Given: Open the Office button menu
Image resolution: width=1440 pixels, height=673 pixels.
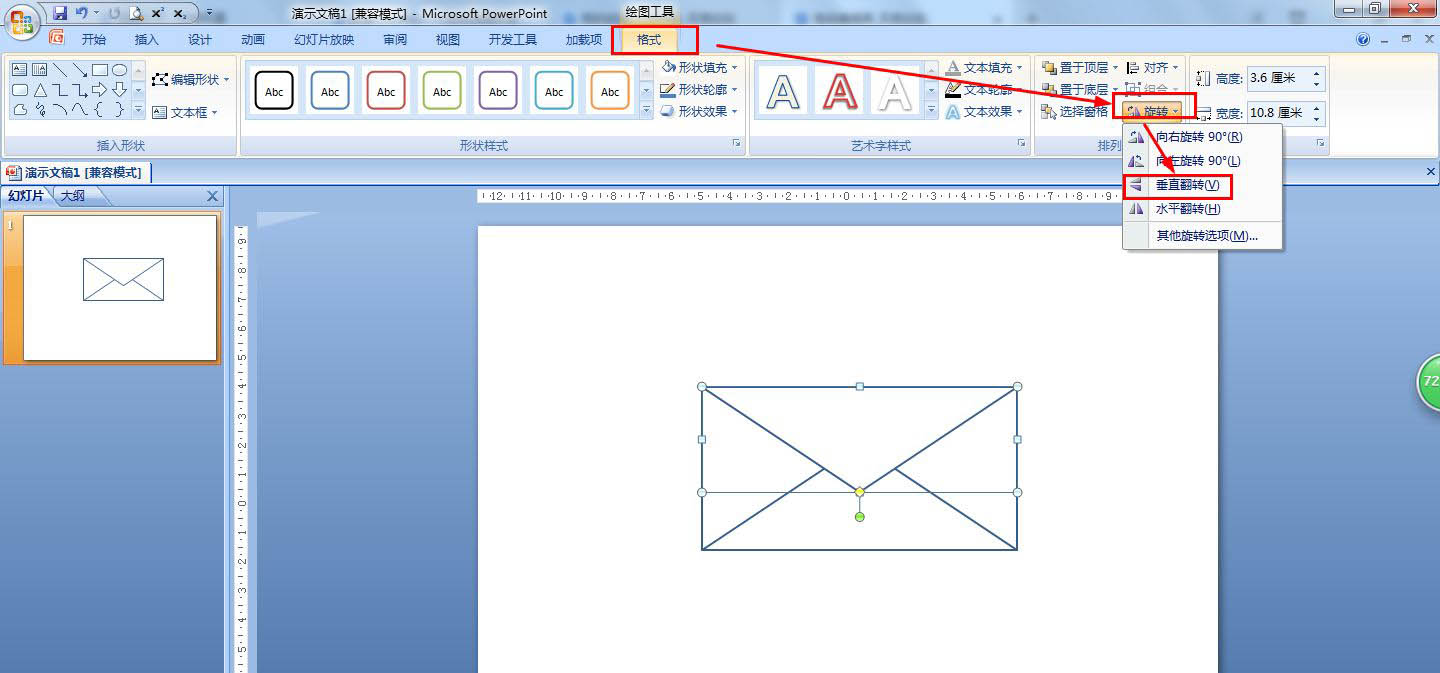Looking at the screenshot, I should pyautogui.click(x=22, y=20).
